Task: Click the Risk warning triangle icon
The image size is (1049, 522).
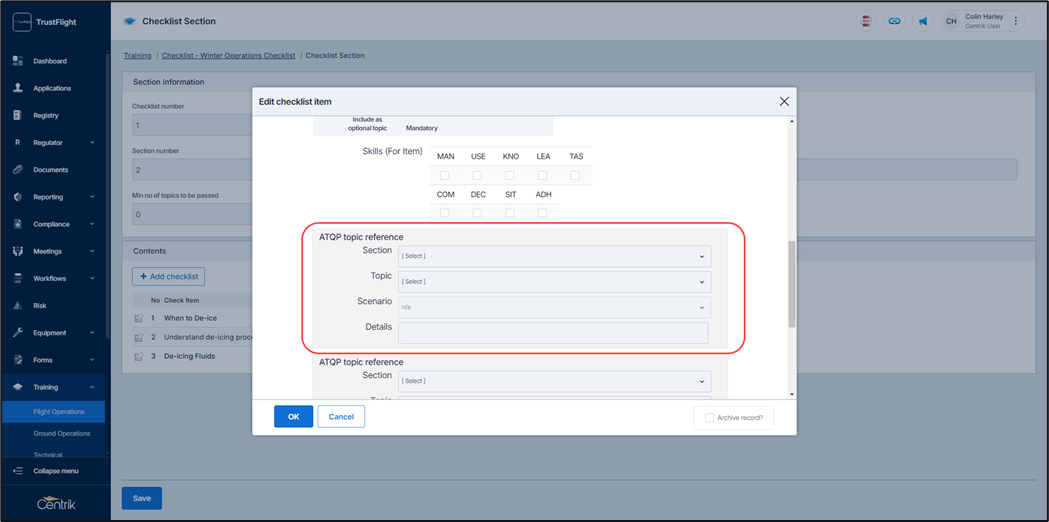Action: coord(17,306)
